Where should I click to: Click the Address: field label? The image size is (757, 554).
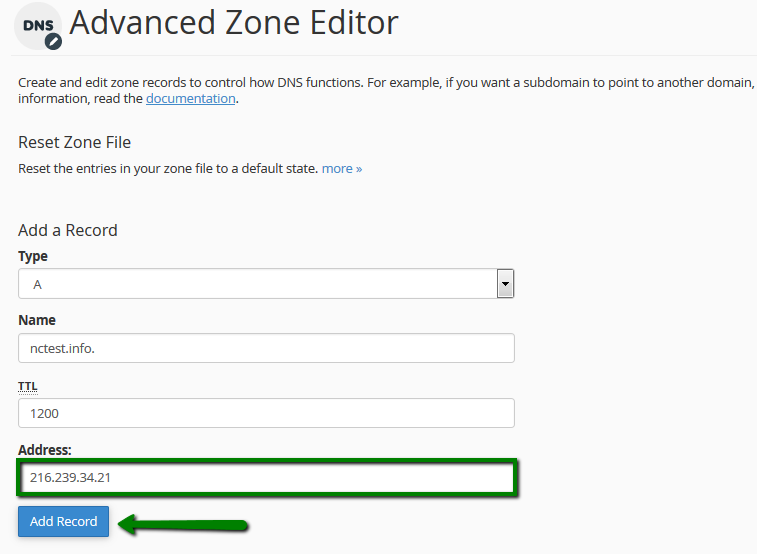(x=44, y=450)
